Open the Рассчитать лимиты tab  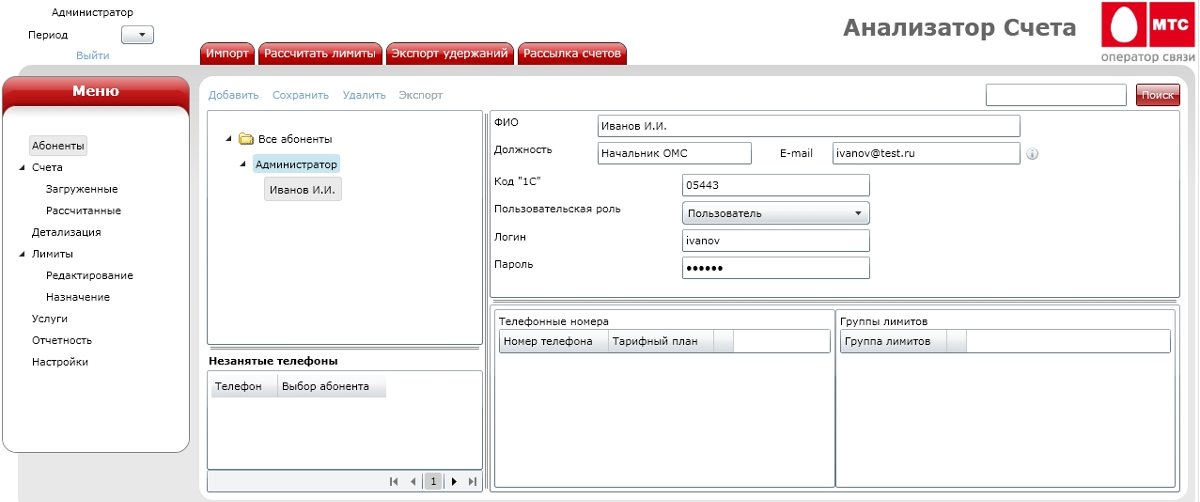pos(320,54)
